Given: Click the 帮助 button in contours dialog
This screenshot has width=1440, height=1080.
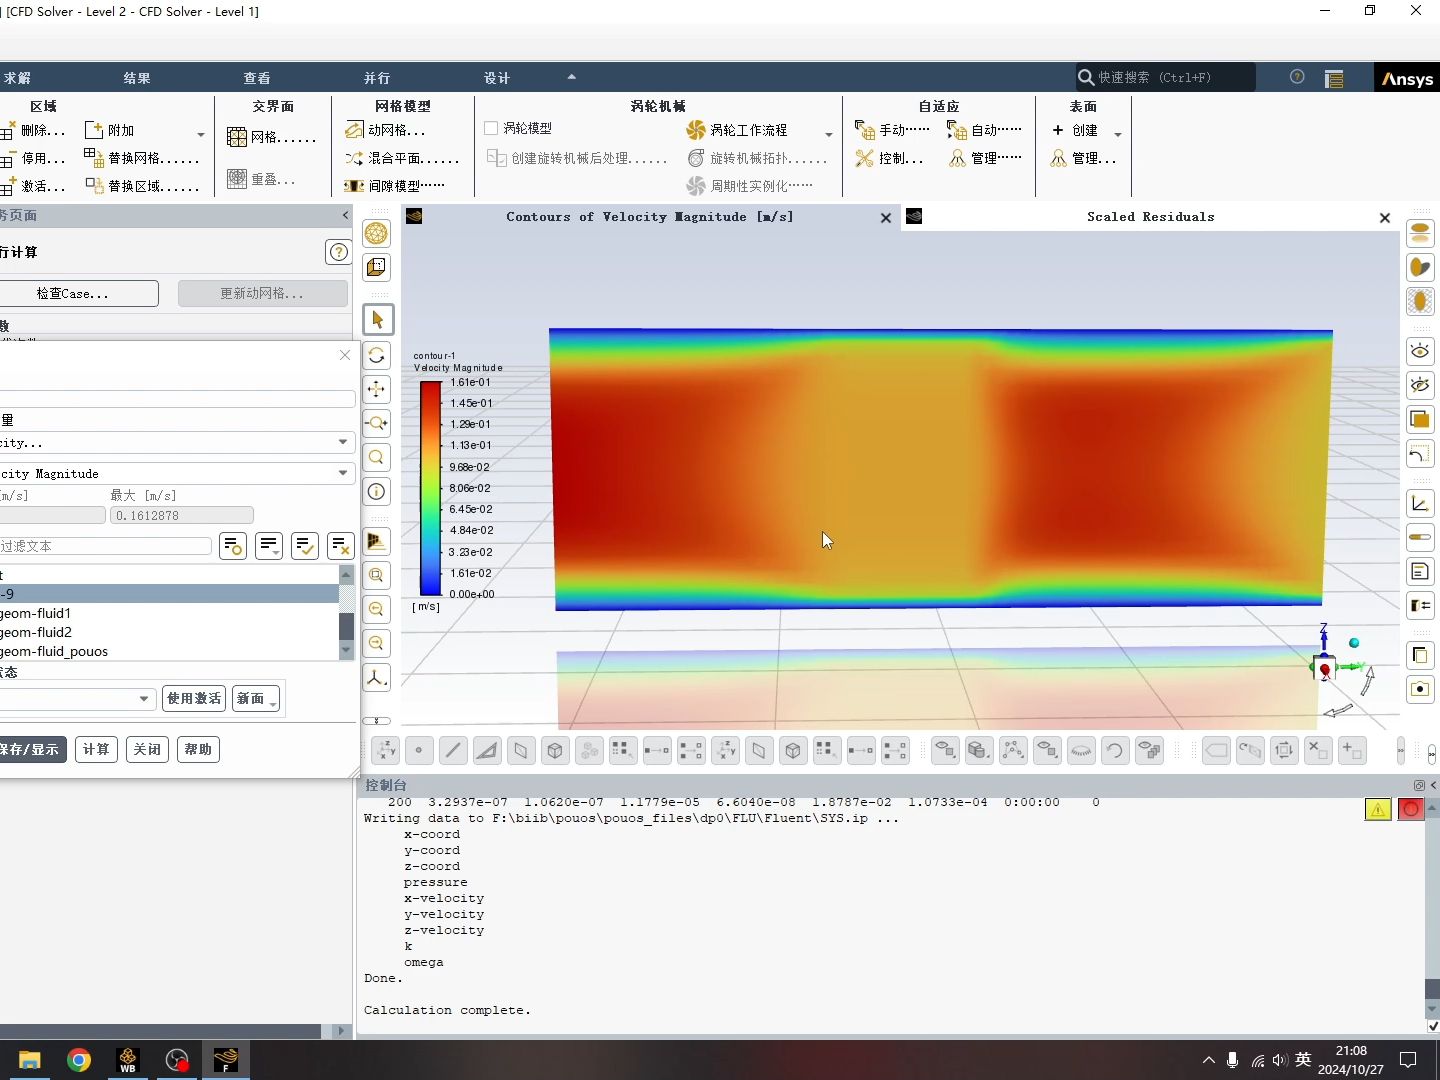Looking at the screenshot, I should 198,749.
